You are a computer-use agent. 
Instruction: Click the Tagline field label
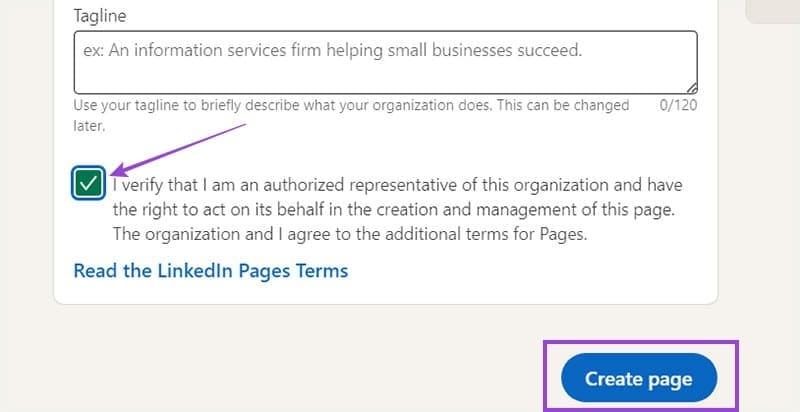point(100,17)
